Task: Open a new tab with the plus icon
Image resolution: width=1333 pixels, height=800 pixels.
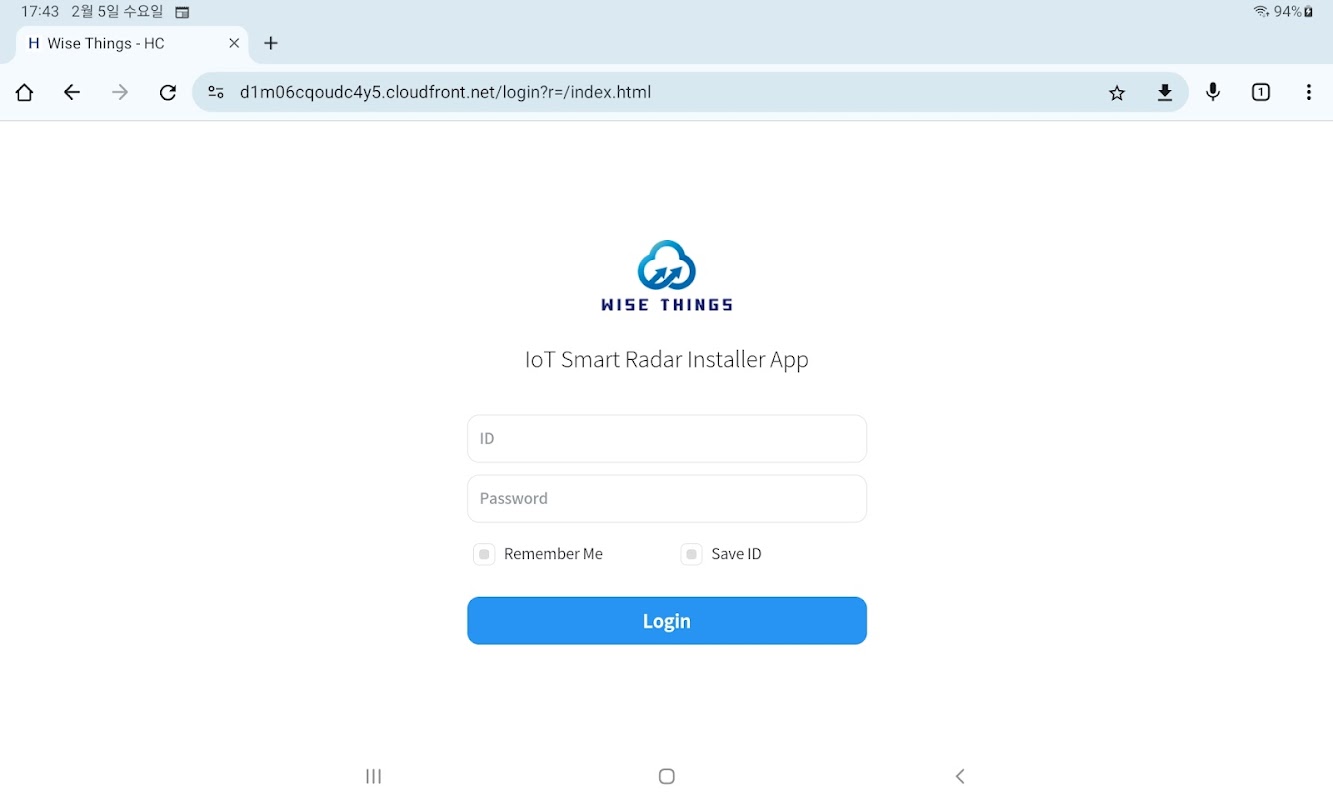Action: click(x=271, y=43)
